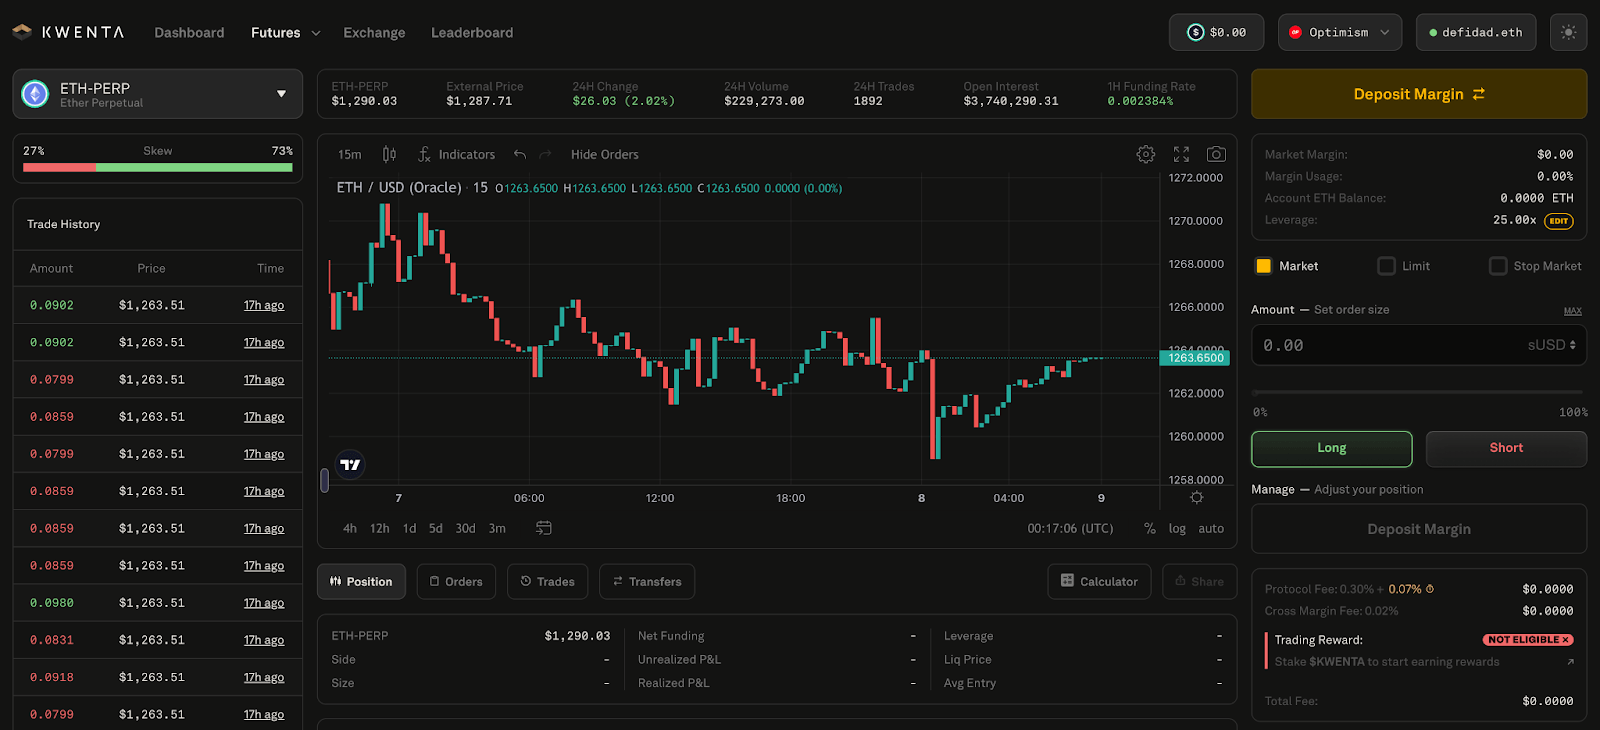Open candlestick chart type selector
Screen dimensions: 1600x730
click(389, 154)
